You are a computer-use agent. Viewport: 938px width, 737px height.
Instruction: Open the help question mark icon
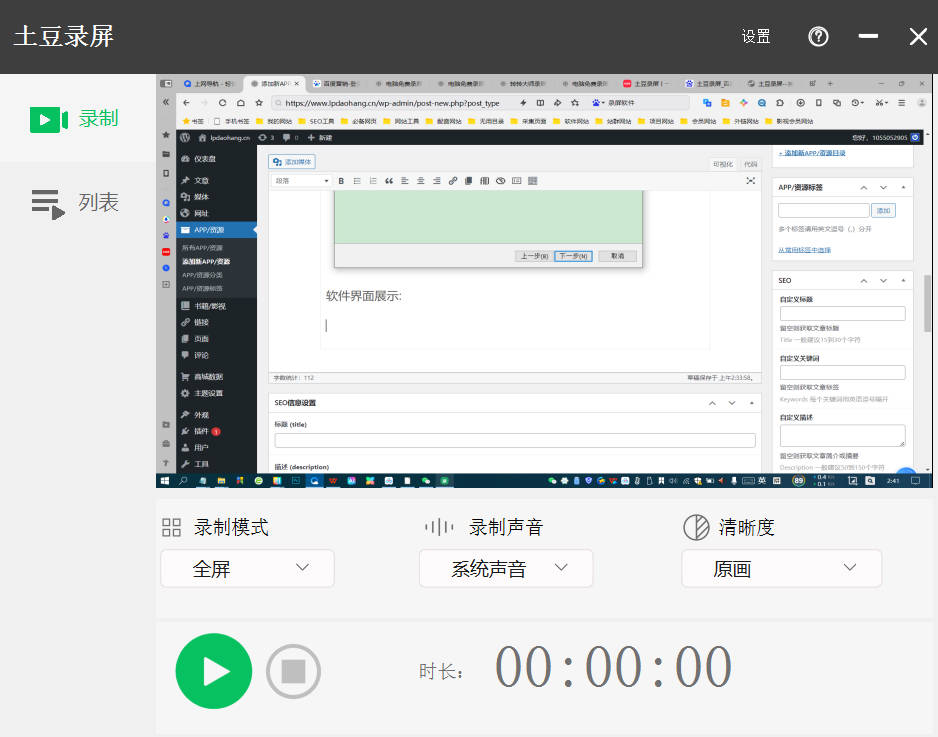coord(818,37)
